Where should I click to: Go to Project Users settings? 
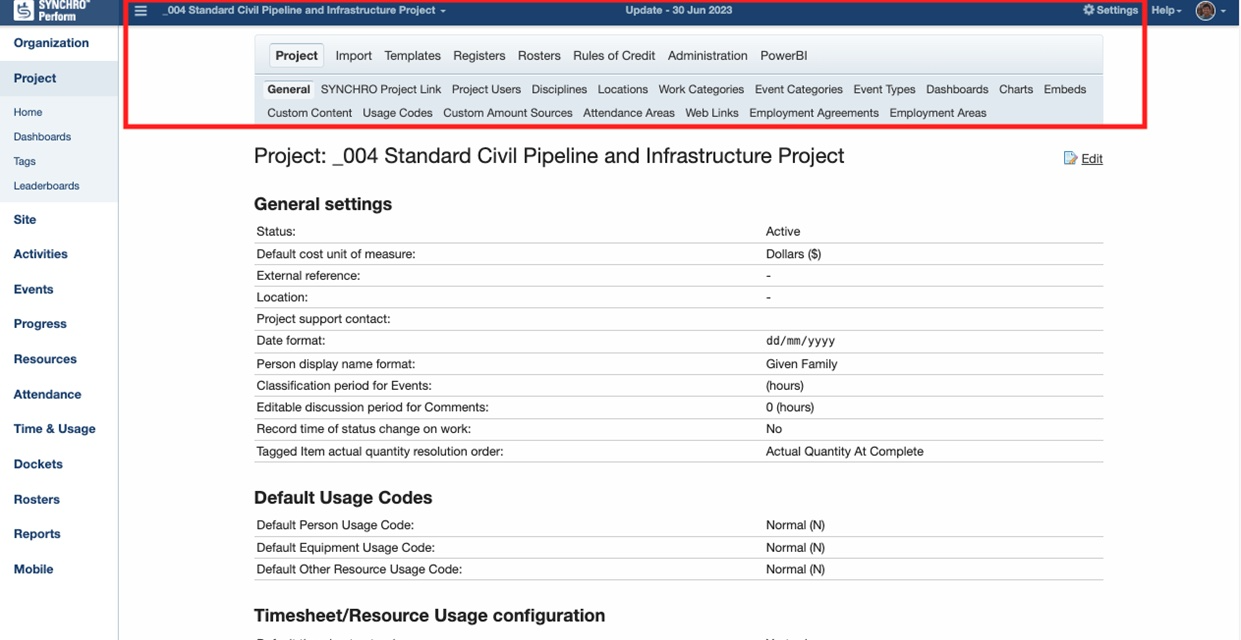[486, 89]
